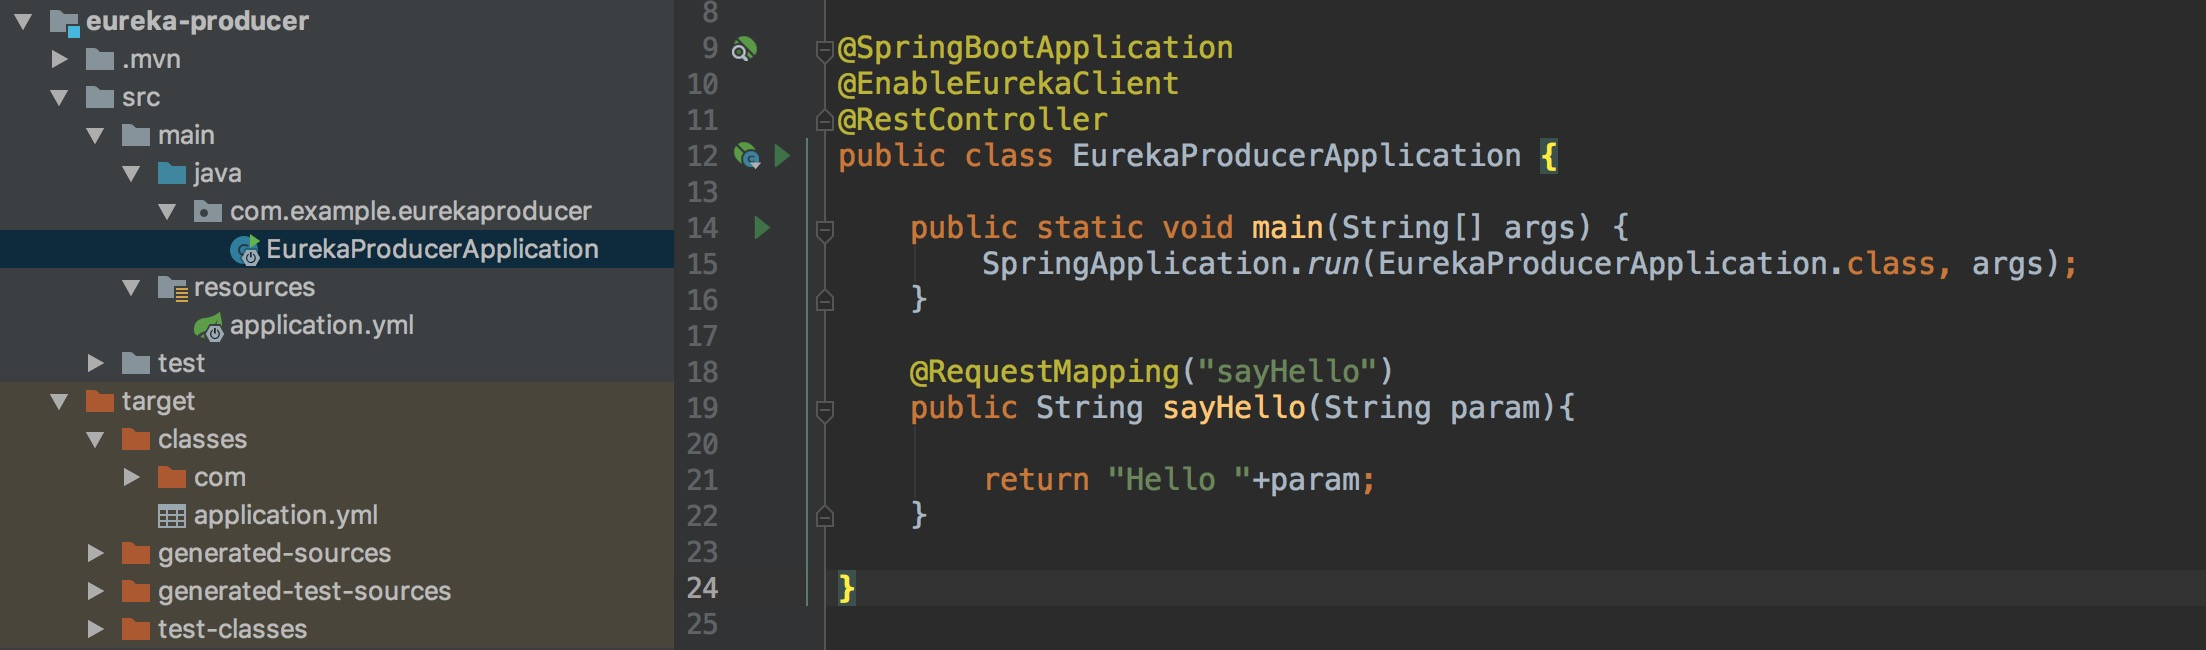Click the .mvn folder icon
Screen dimensions: 2206x650
coord(100,59)
